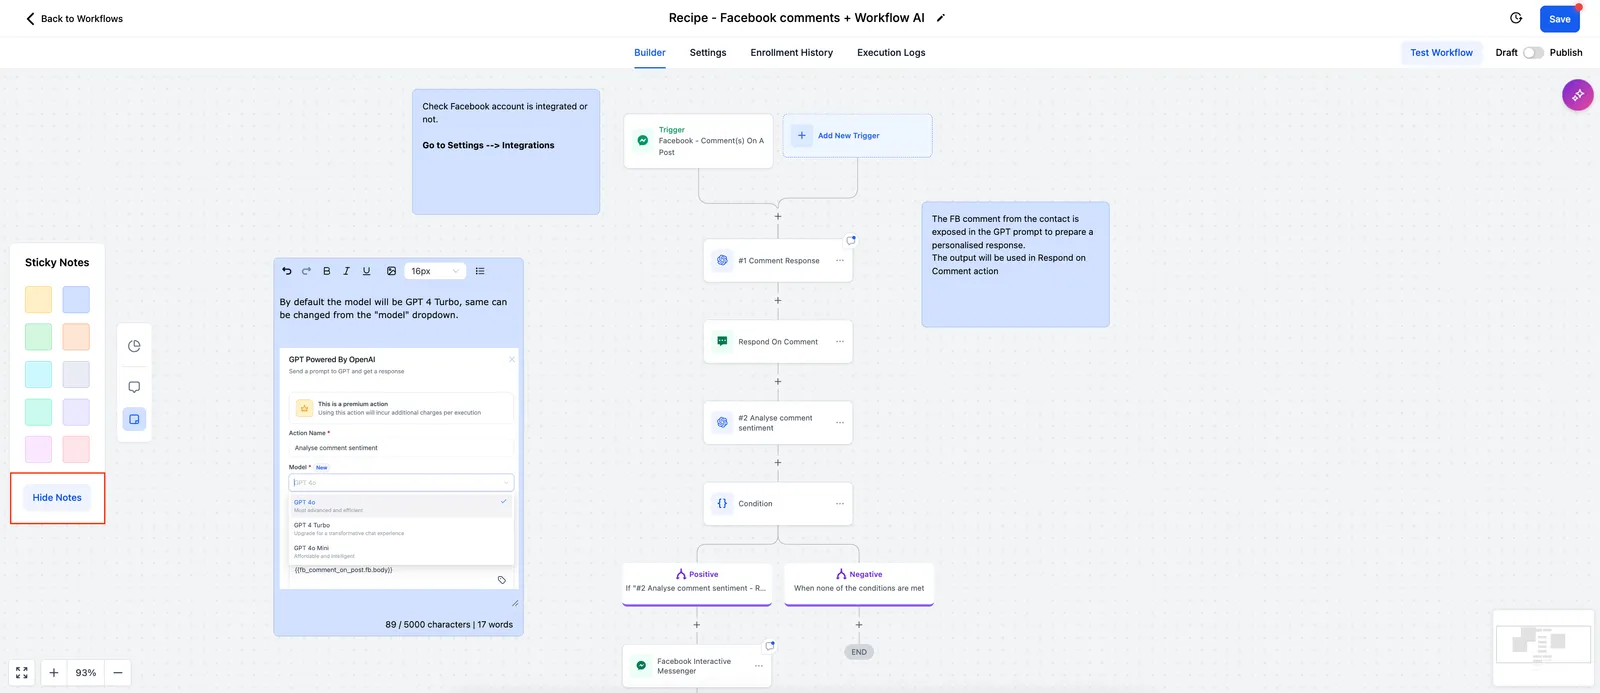Image resolution: width=1600 pixels, height=693 pixels.
Task: Open the Enrollment History tab
Action: click(791, 53)
